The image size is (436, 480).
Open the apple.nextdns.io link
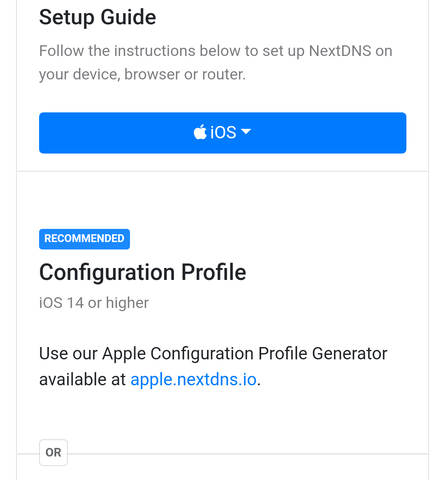[x=193, y=379]
